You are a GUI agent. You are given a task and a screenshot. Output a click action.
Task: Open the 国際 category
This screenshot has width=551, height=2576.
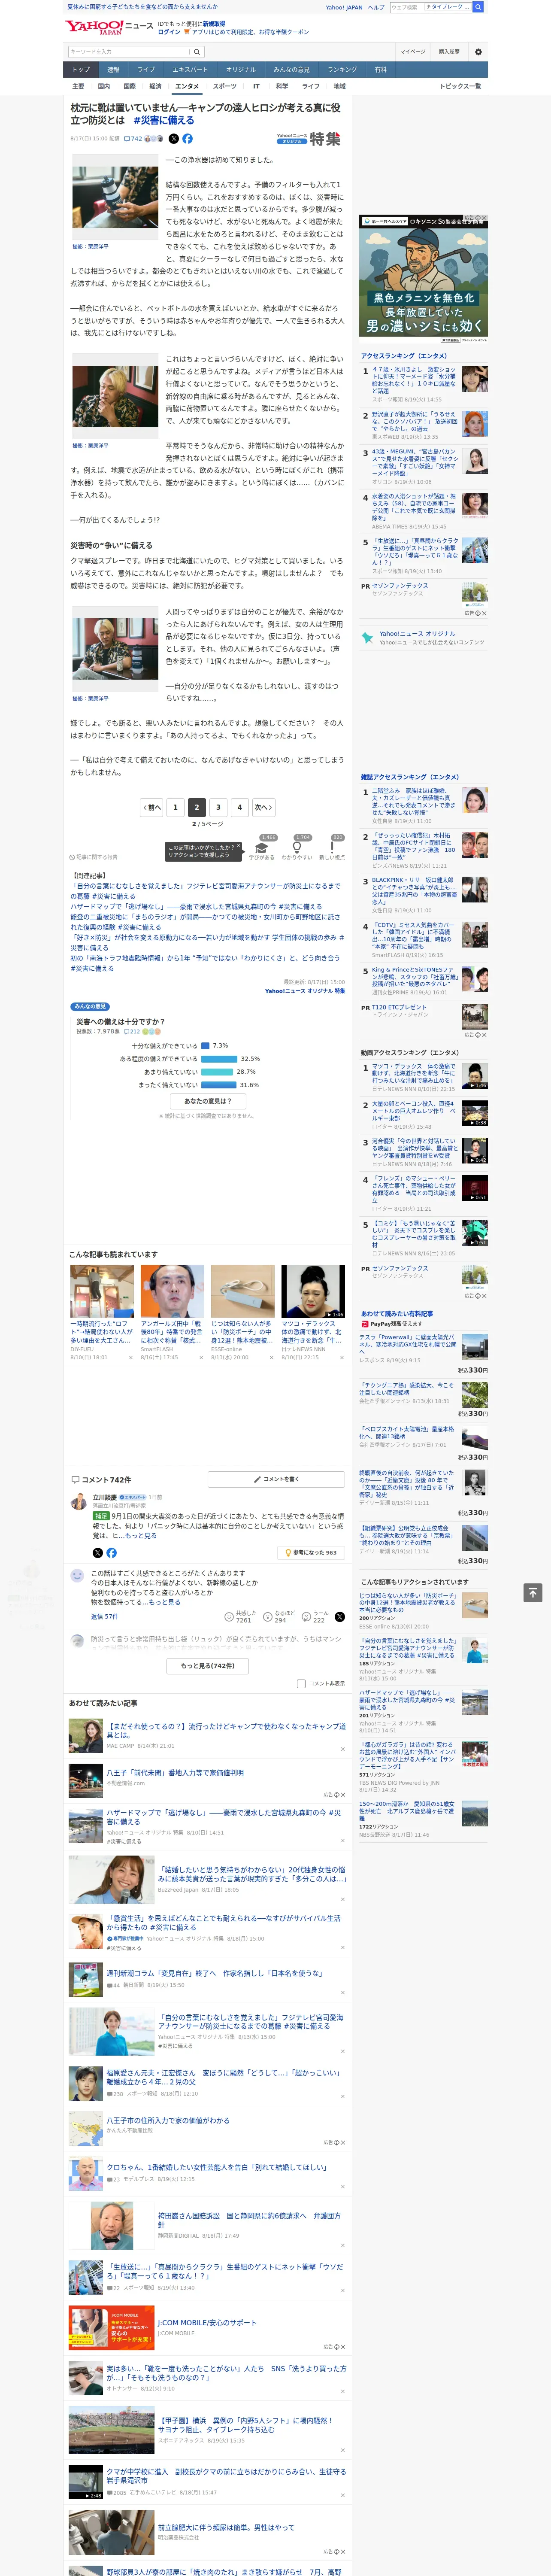tap(129, 86)
